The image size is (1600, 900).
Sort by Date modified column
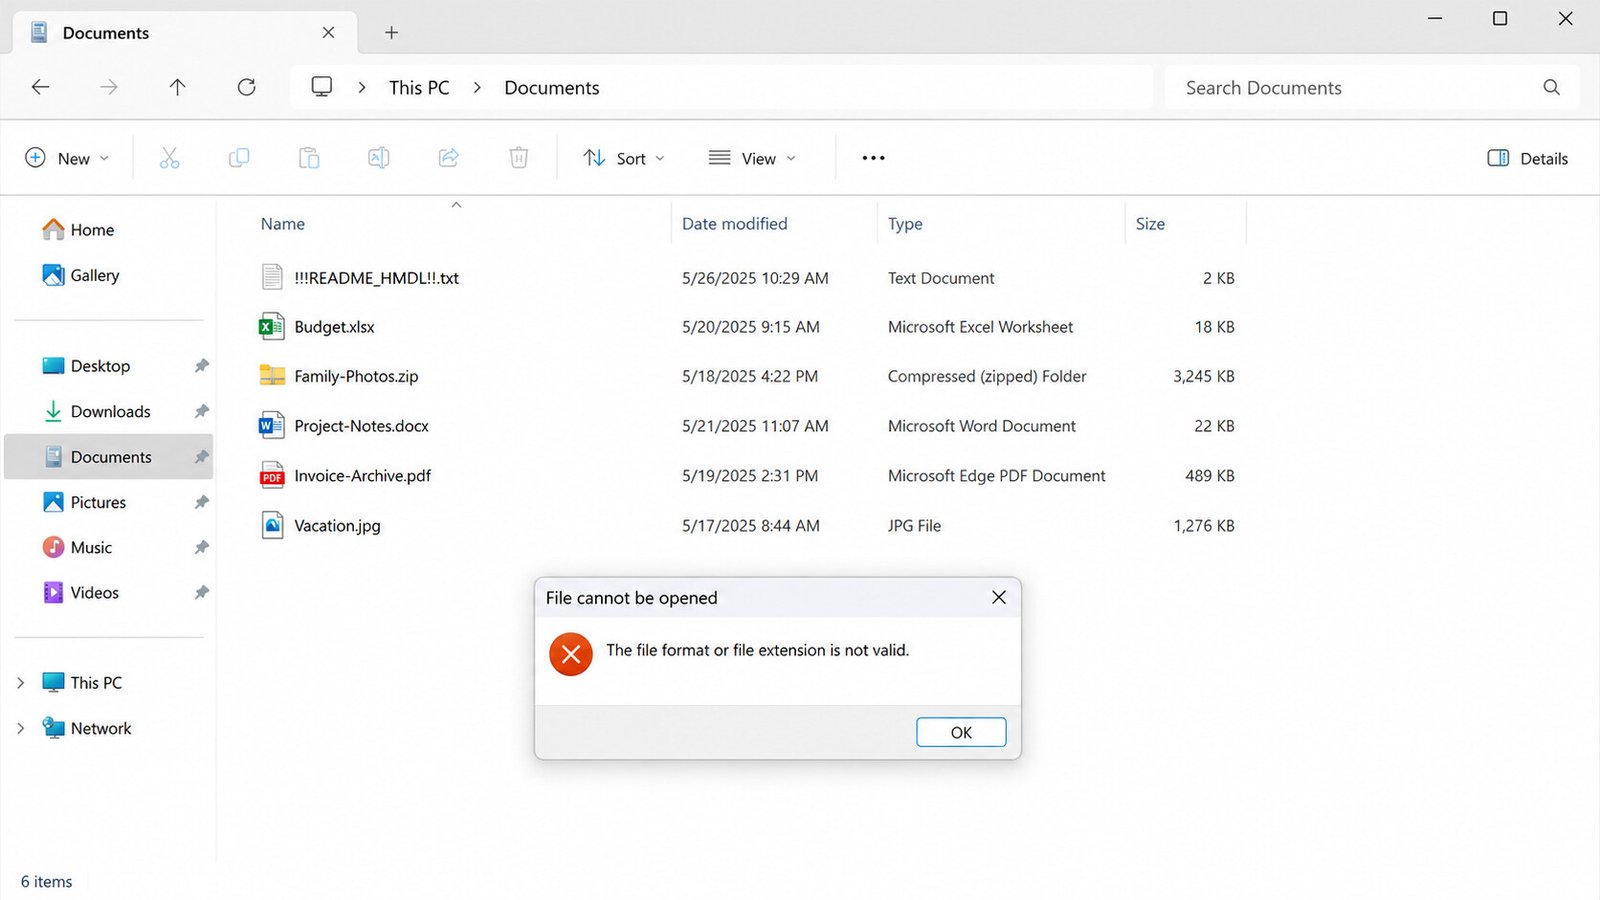coord(734,224)
